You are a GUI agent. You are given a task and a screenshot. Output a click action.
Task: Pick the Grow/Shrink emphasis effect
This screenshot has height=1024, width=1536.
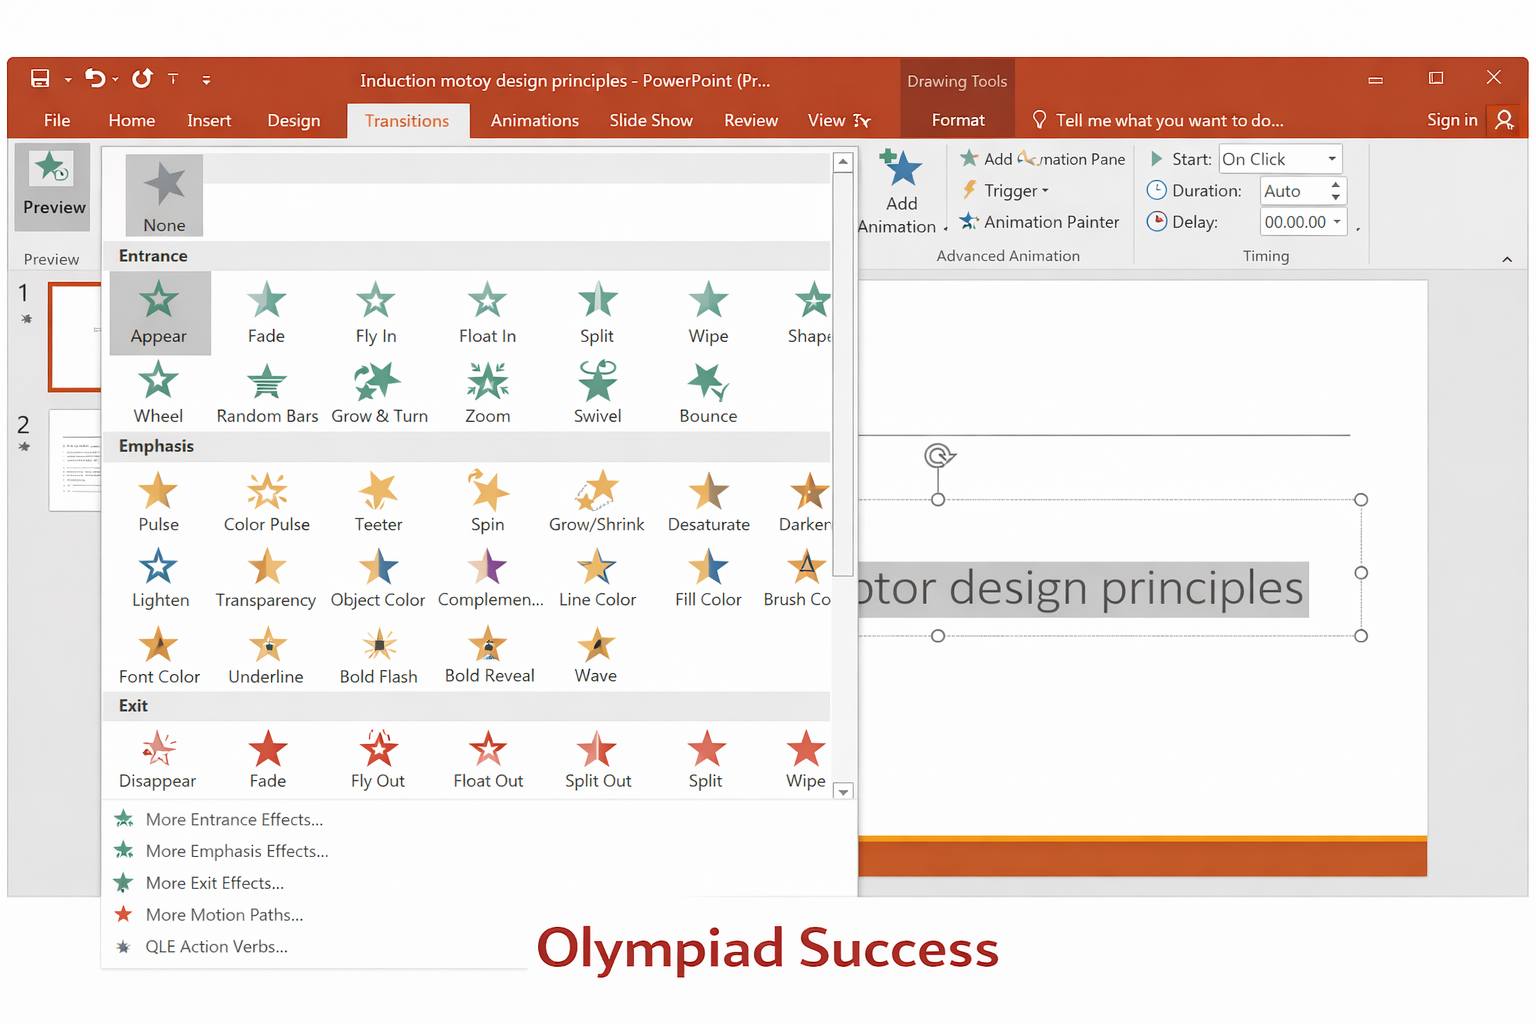[x=596, y=501]
